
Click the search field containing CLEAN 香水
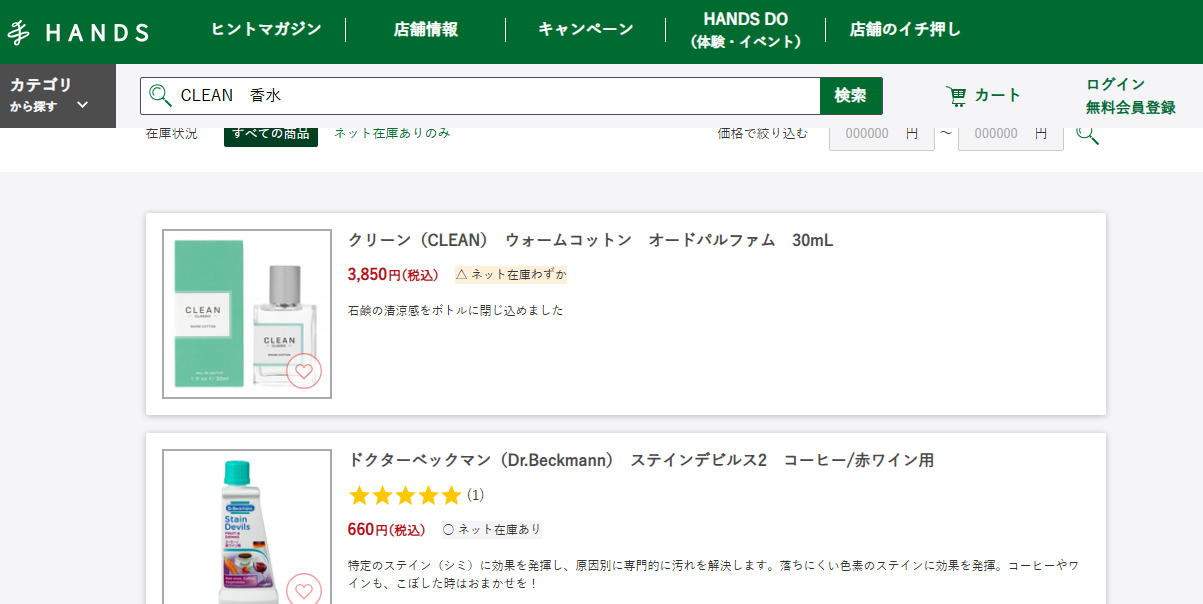480,96
